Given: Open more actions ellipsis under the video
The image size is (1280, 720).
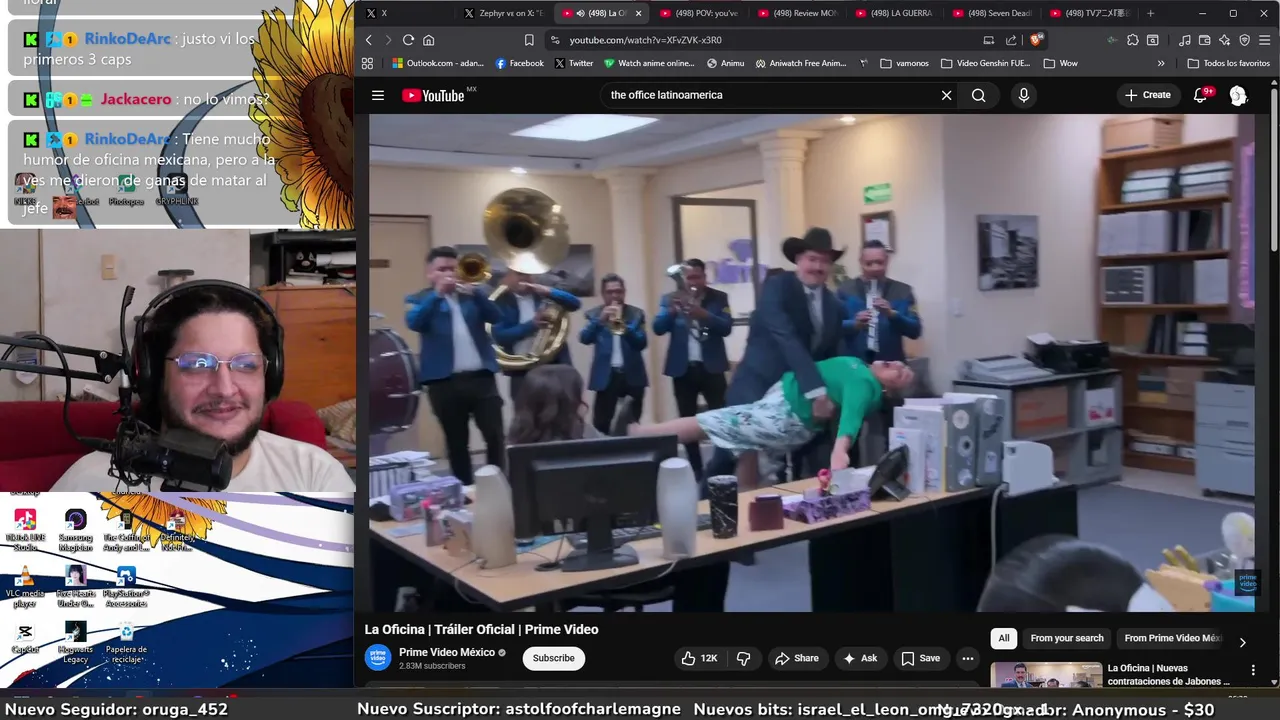Looking at the screenshot, I should (x=967, y=658).
